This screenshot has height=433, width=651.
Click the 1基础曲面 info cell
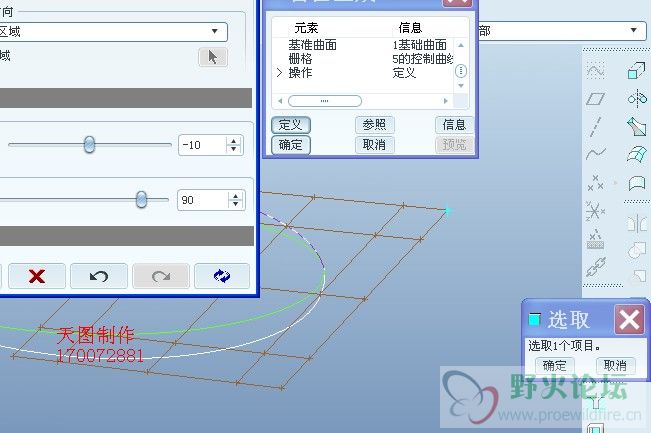[420, 45]
